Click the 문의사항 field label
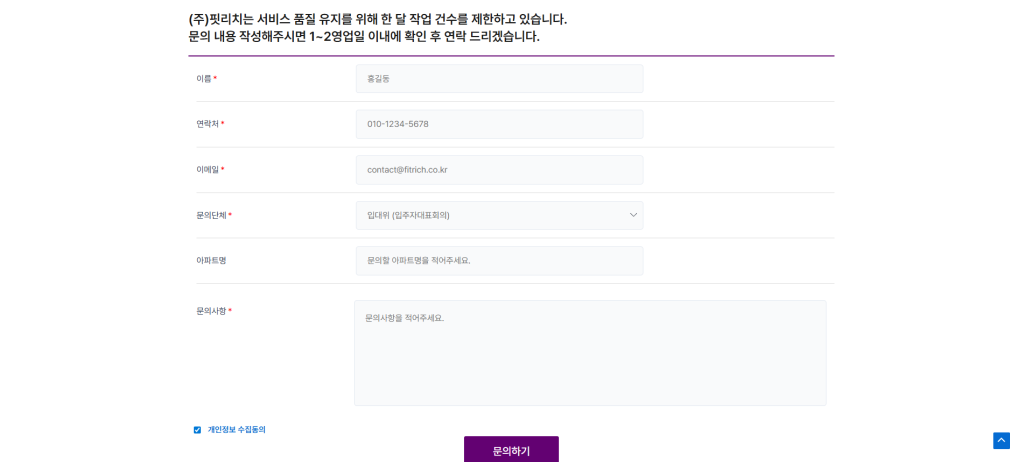The width and height of the screenshot is (1024, 462). pos(211,311)
